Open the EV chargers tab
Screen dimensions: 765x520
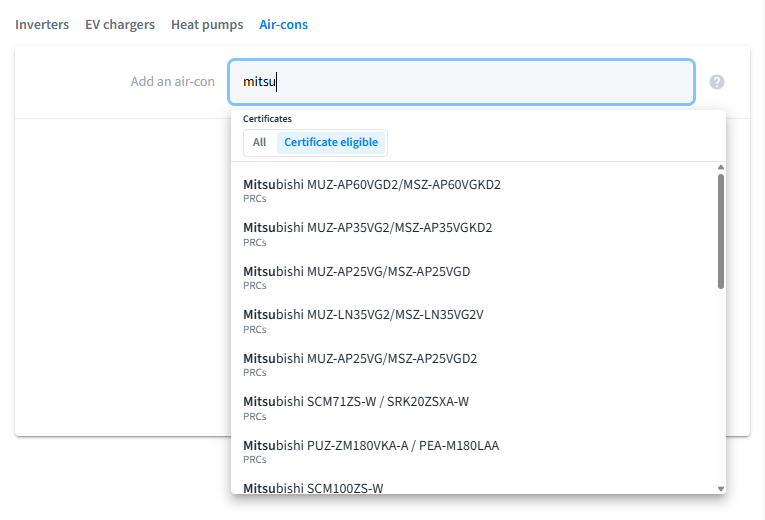[x=120, y=24]
